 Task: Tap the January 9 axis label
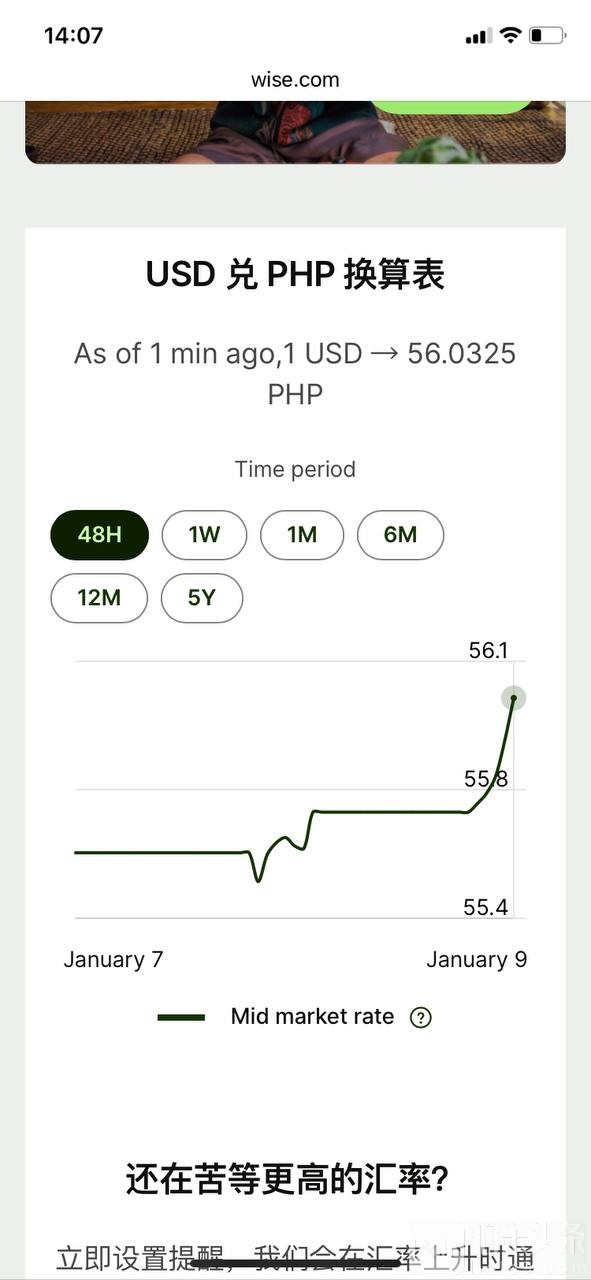[x=477, y=960]
